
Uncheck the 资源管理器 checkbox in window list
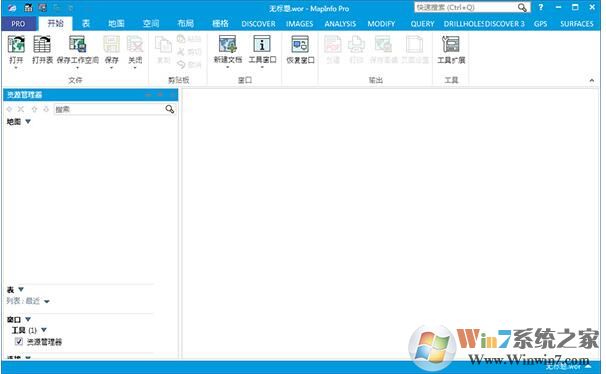point(18,342)
